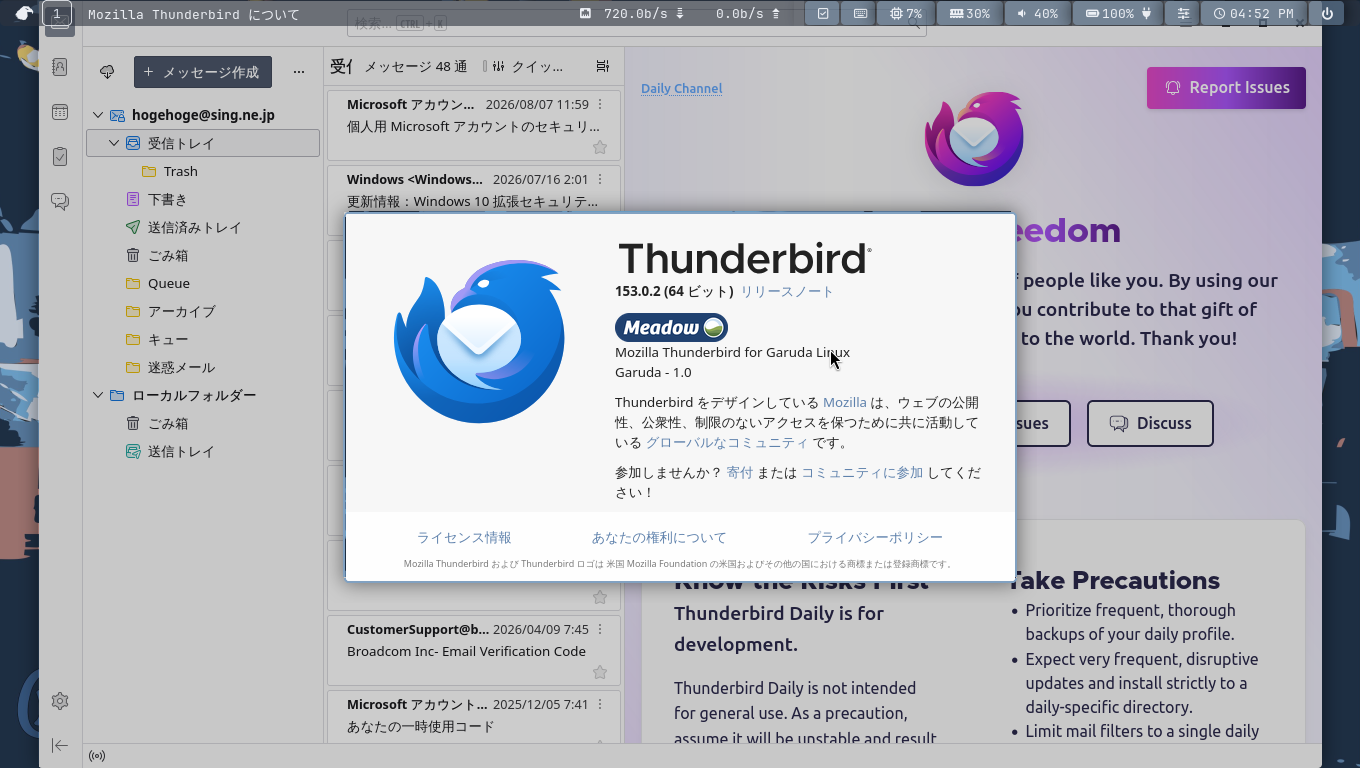
Task: Collapse the hogehoge@sing.ne.jp account tree
Action: coord(98,115)
